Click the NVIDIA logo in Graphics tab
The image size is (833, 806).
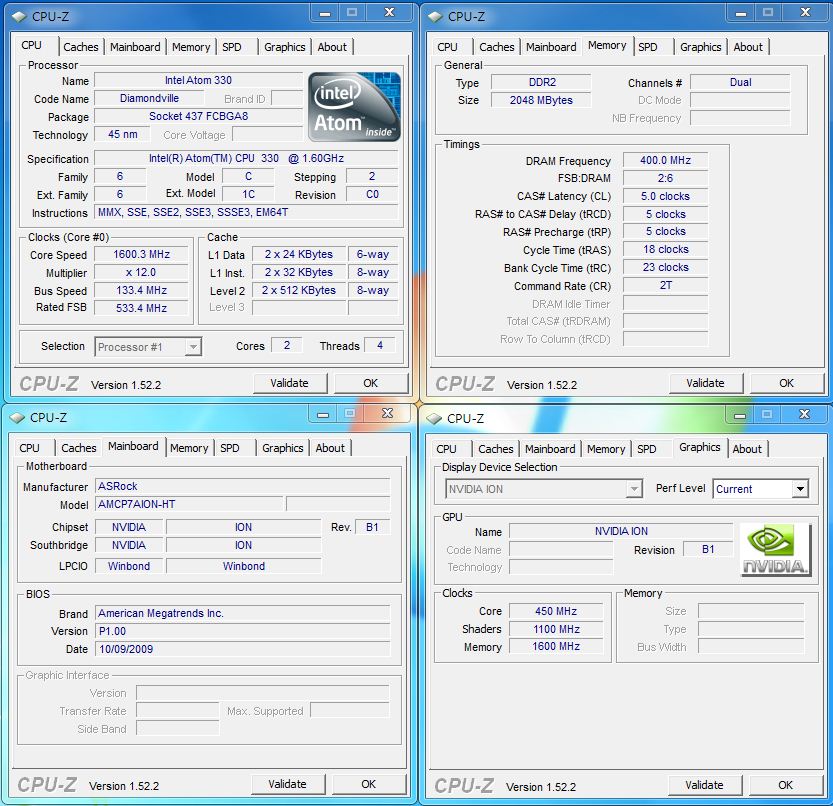(776, 549)
